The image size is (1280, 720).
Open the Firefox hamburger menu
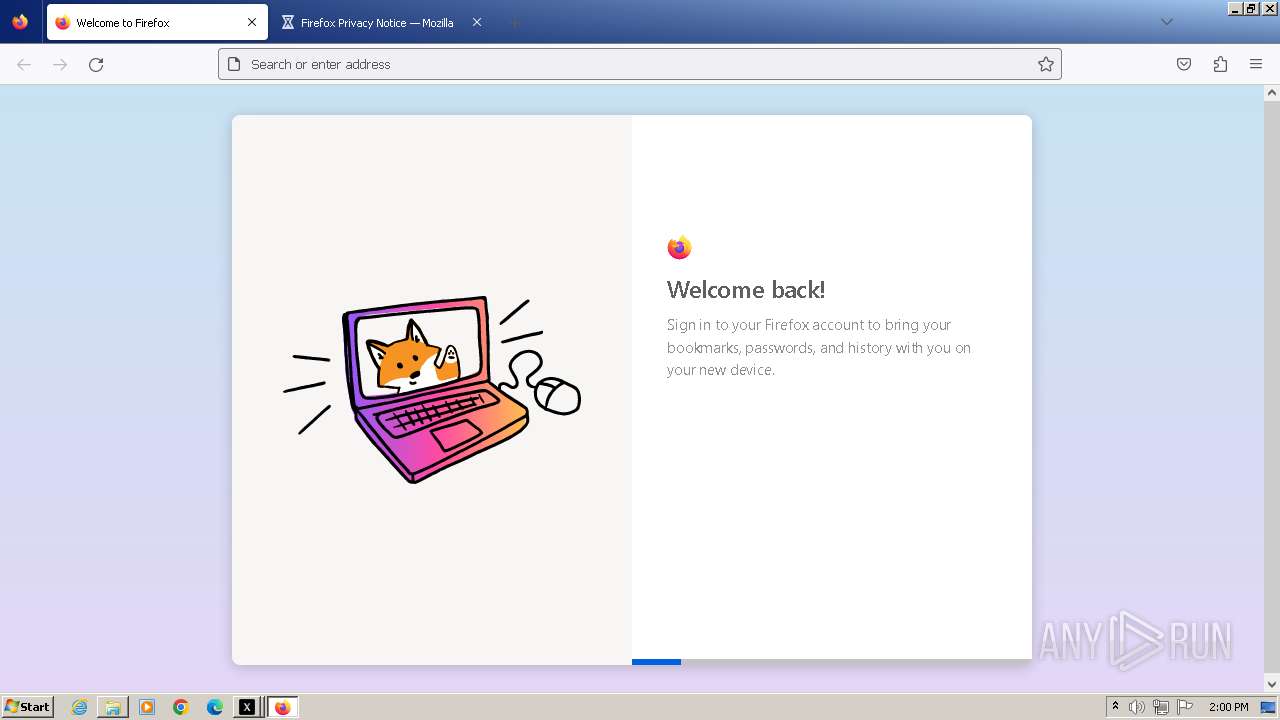coord(1256,64)
